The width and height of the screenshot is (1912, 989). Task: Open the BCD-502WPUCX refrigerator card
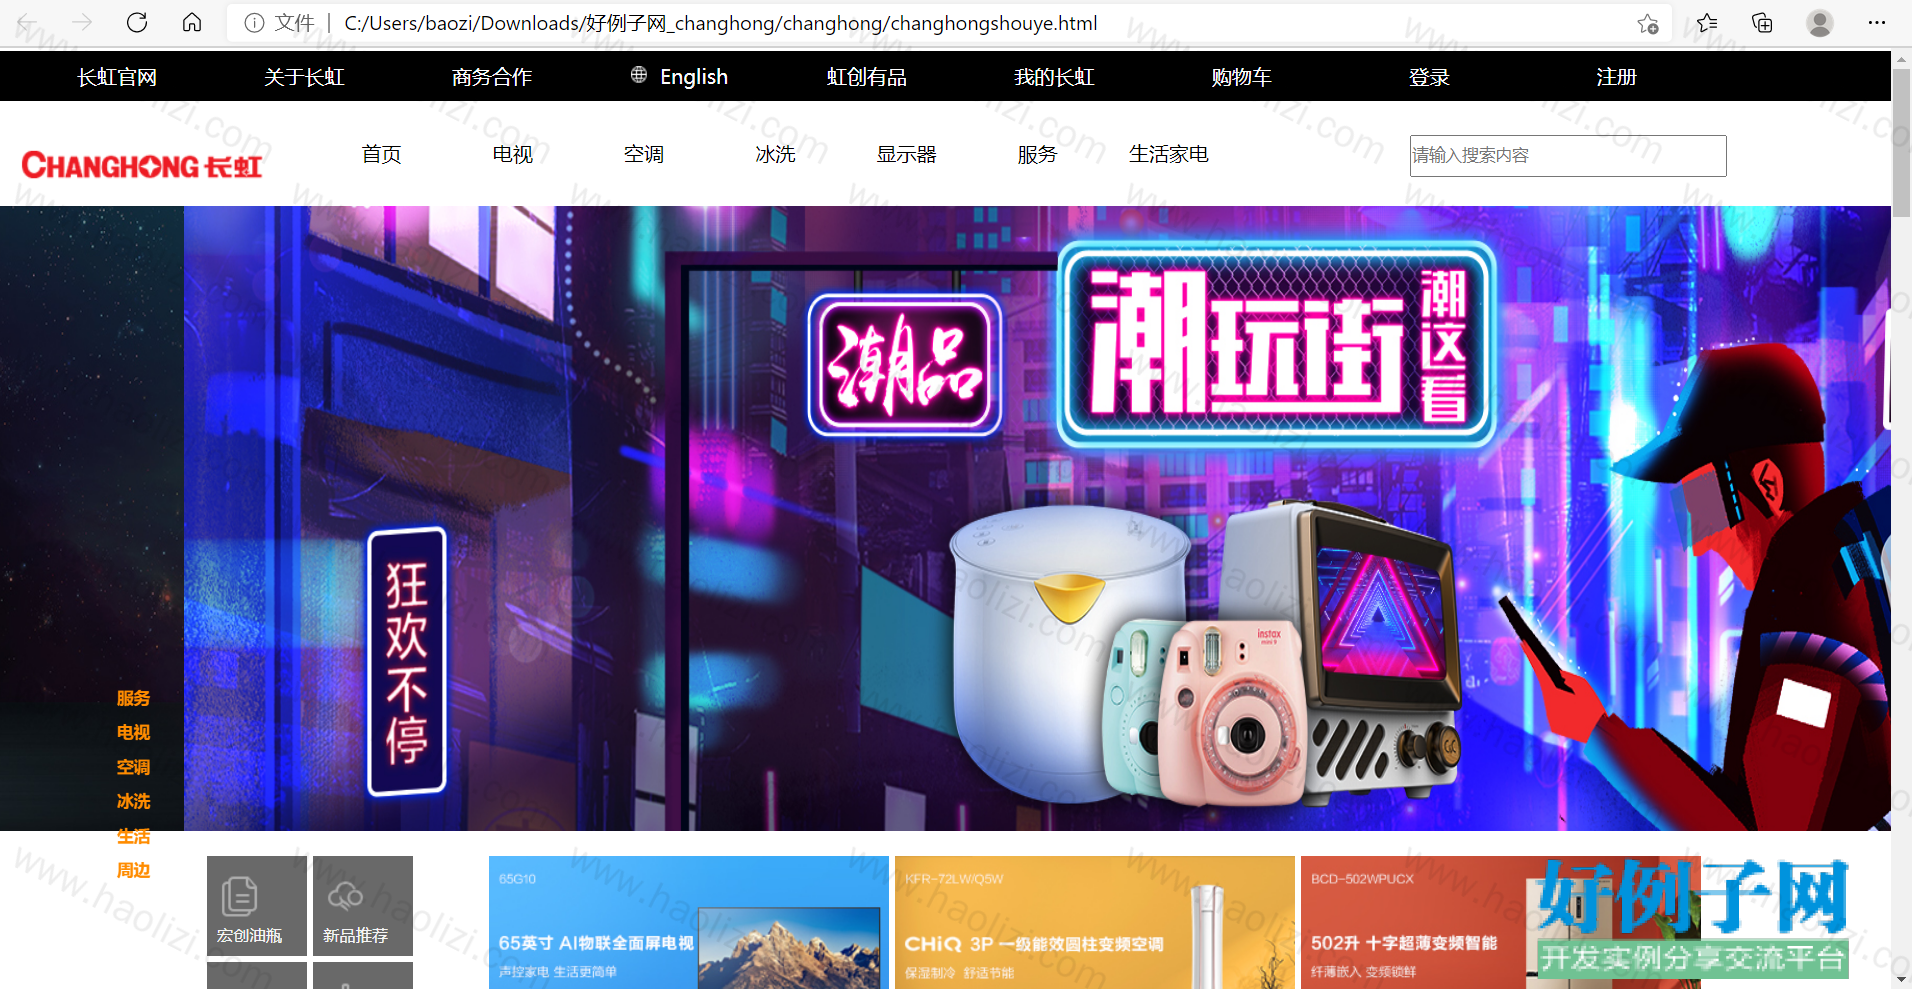(x=1500, y=922)
